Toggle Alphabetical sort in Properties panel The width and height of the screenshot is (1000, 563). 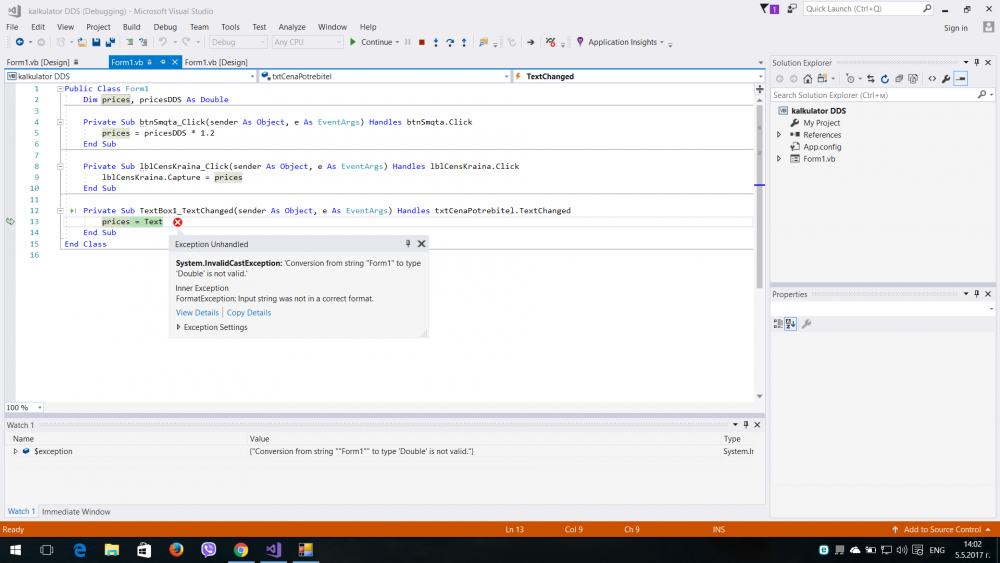coord(791,324)
